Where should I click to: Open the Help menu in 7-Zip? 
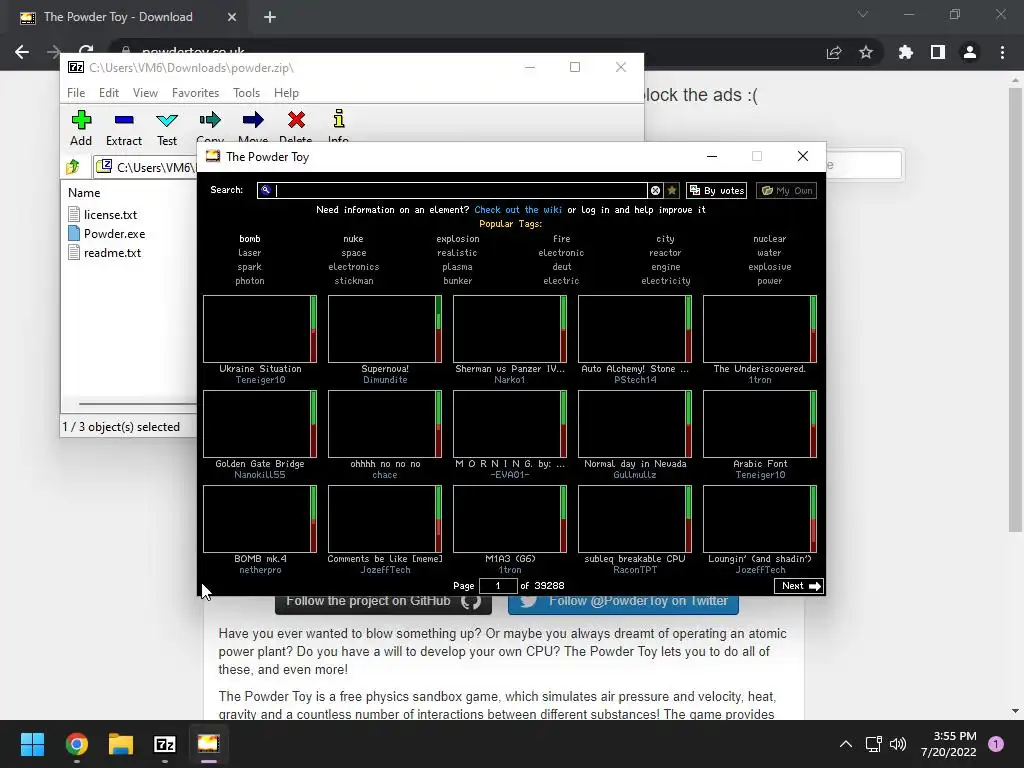(x=286, y=93)
